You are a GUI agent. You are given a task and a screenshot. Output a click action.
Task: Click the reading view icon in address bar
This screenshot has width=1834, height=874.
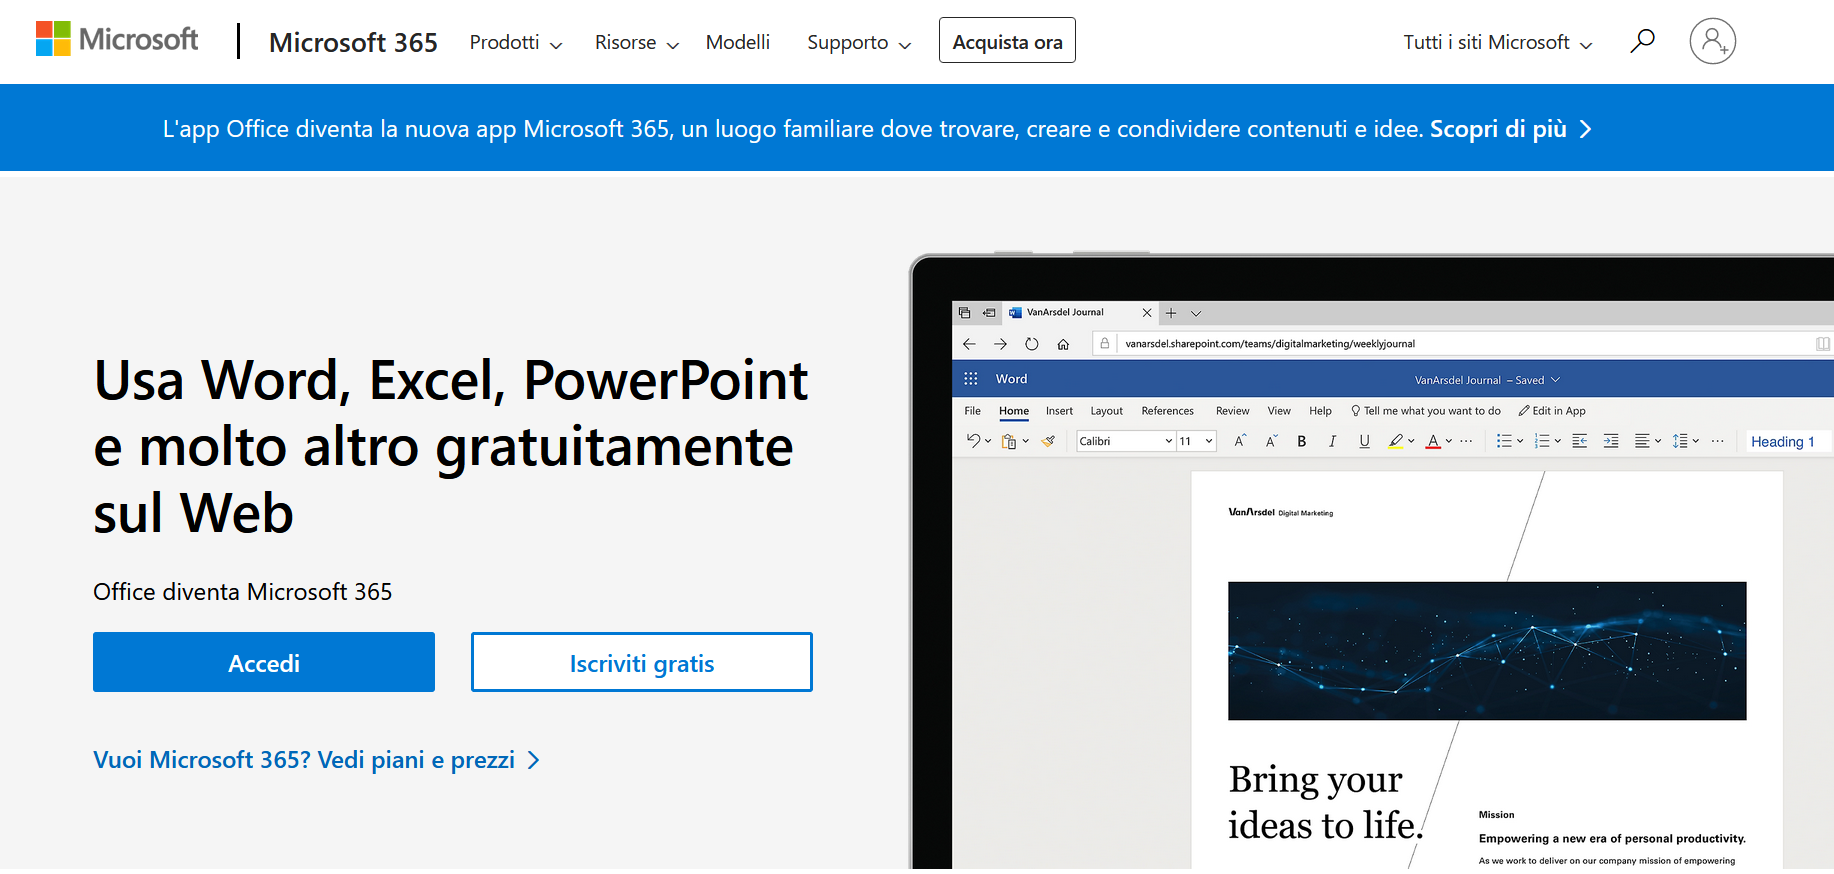1823,344
